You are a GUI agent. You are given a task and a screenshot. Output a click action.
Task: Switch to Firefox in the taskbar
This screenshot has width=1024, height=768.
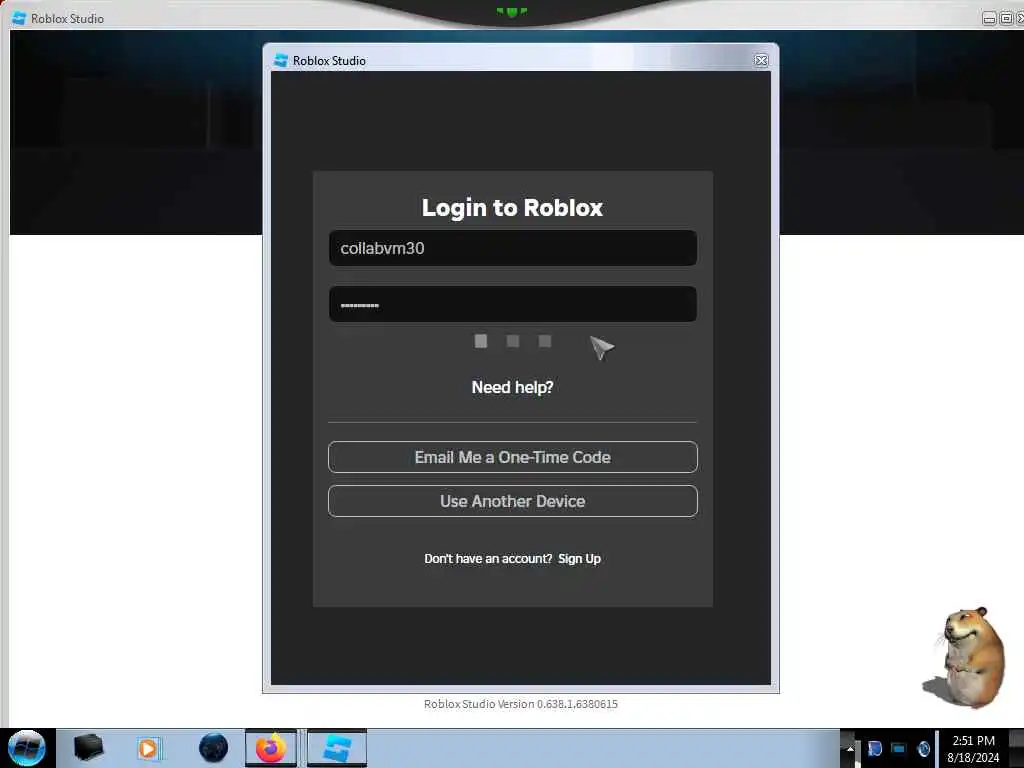click(271, 748)
